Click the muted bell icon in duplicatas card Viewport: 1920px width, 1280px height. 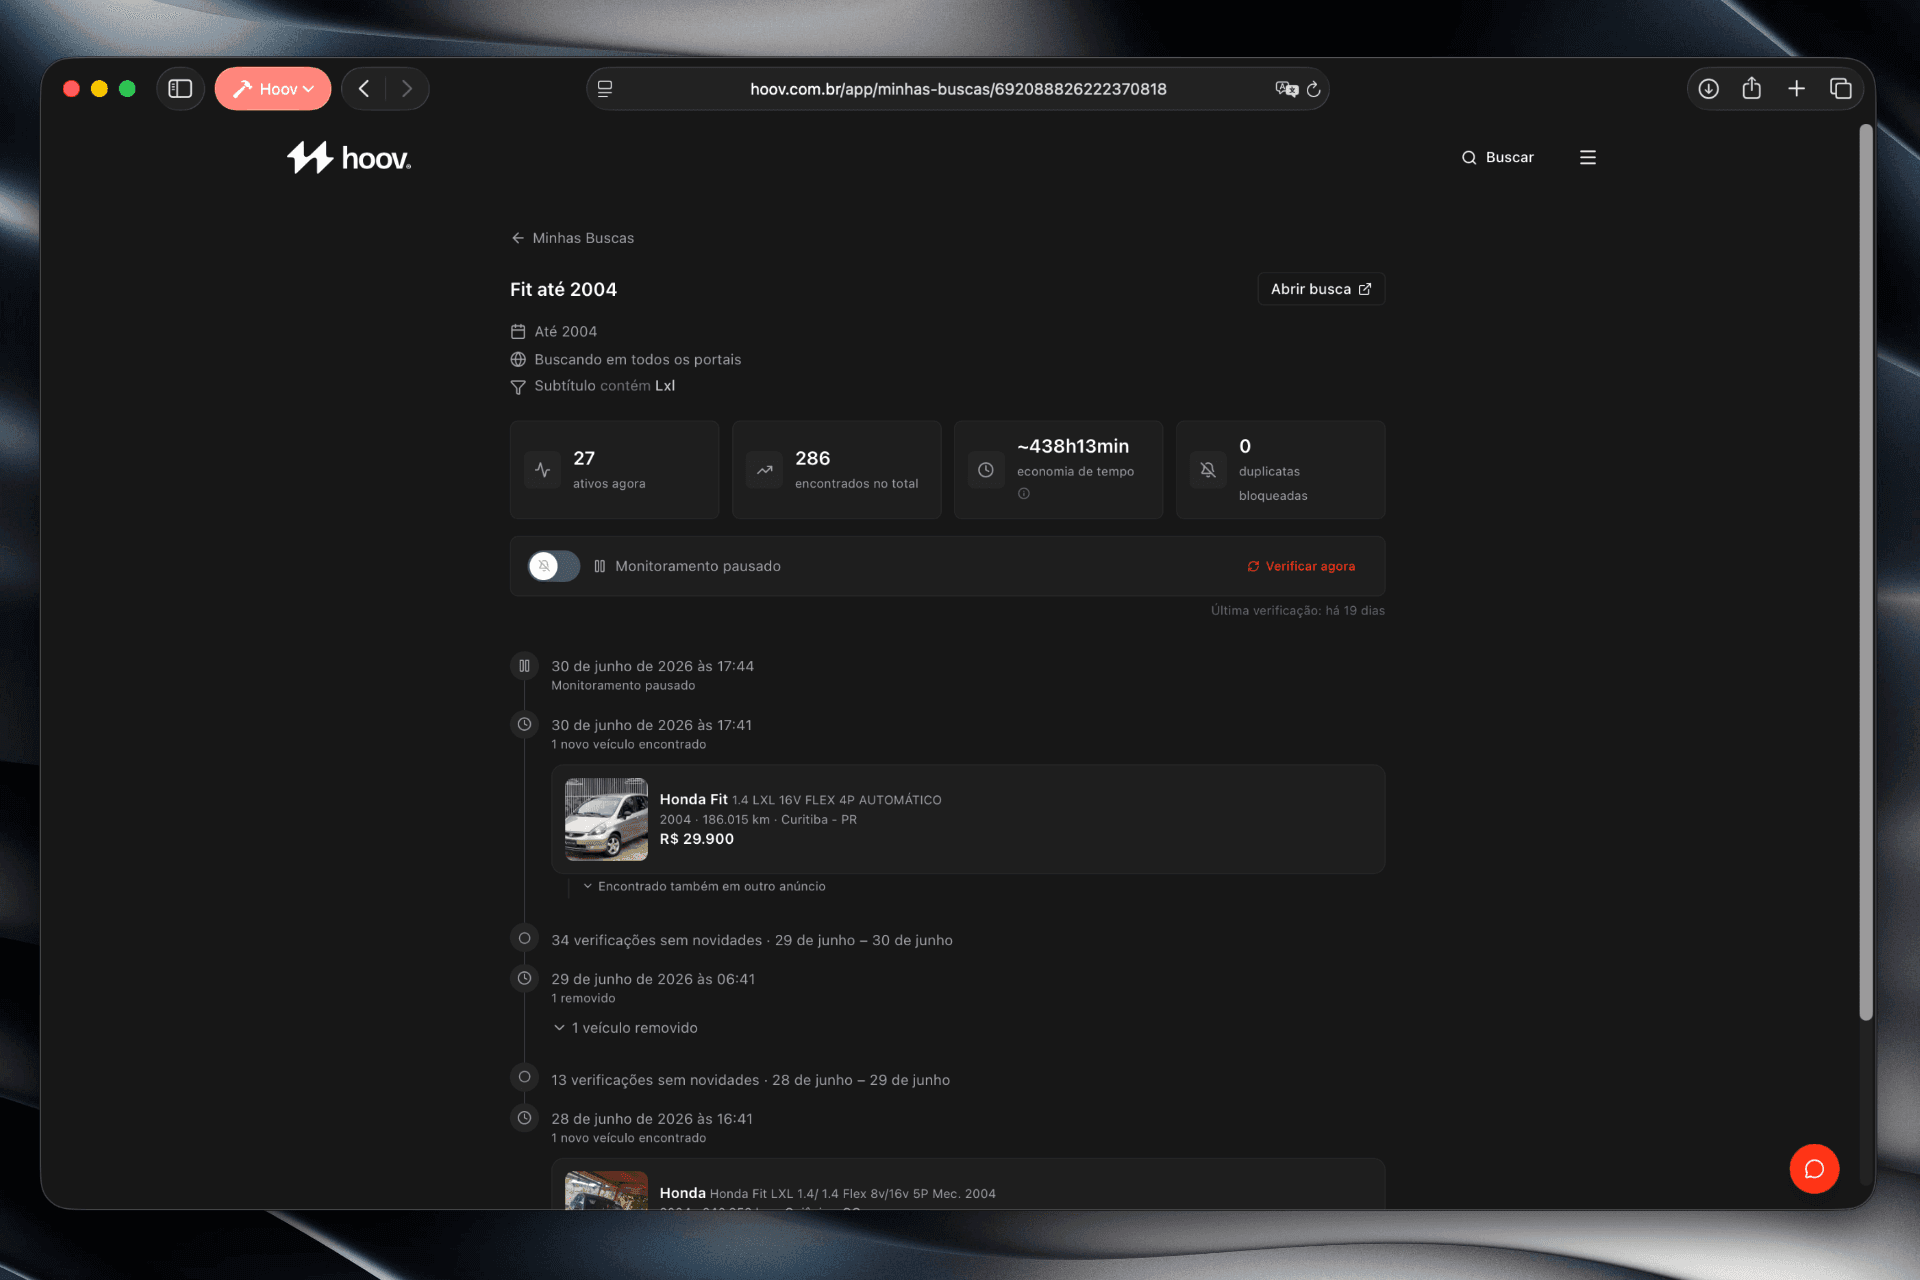(x=1208, y=470)
